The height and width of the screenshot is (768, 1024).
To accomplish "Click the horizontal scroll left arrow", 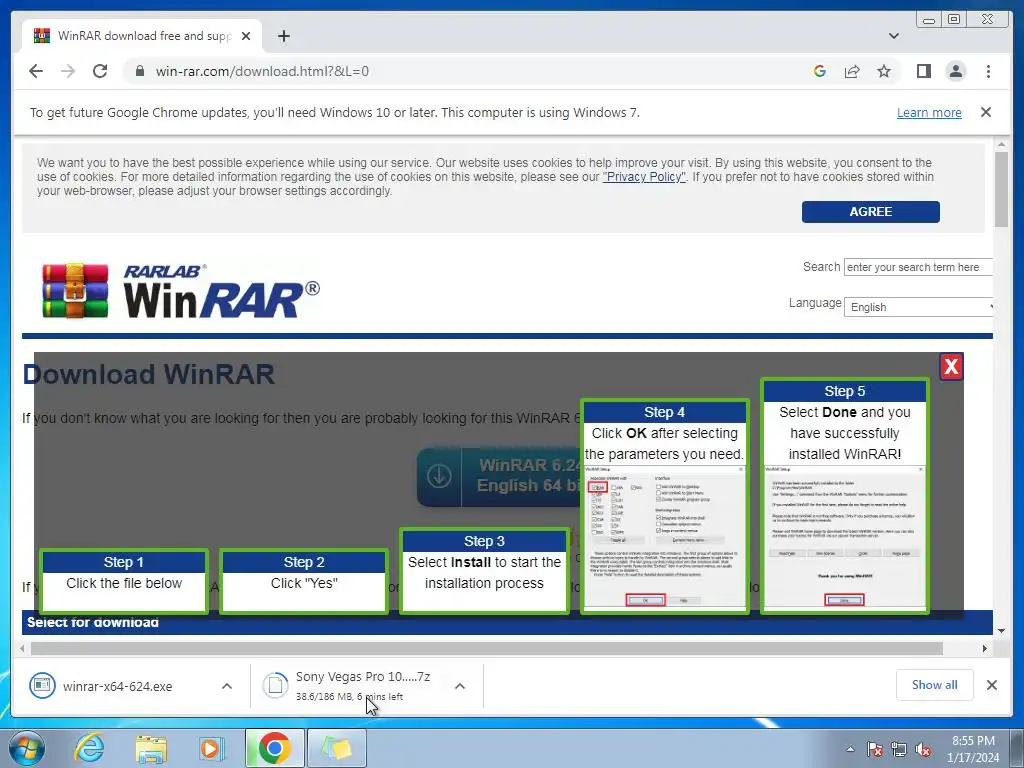I will (23, 648).
